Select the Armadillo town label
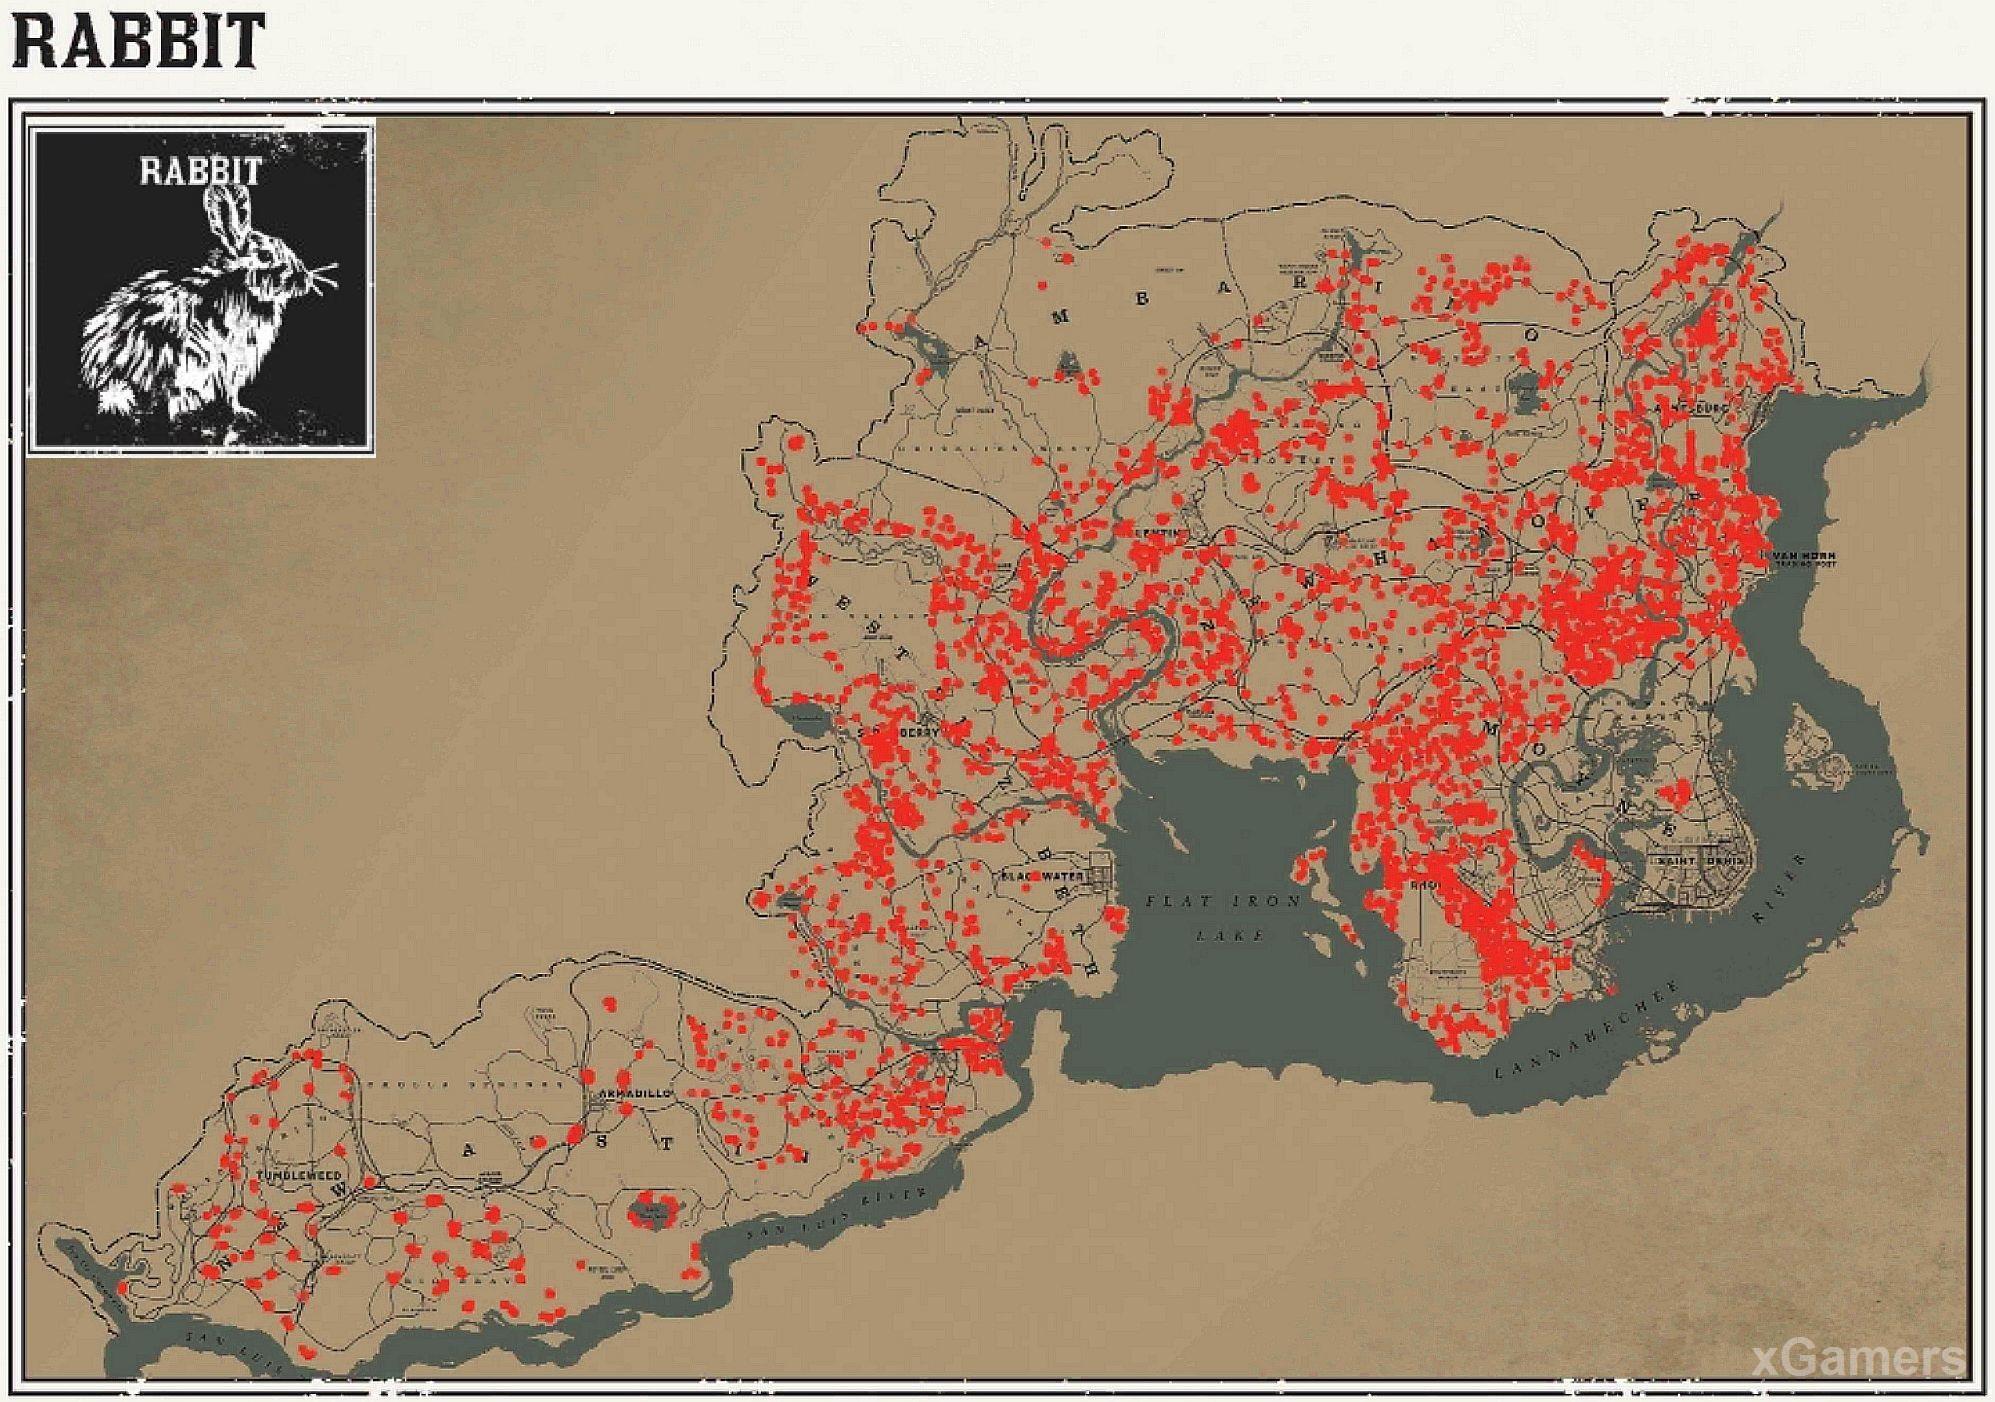 click(634, 1094)
